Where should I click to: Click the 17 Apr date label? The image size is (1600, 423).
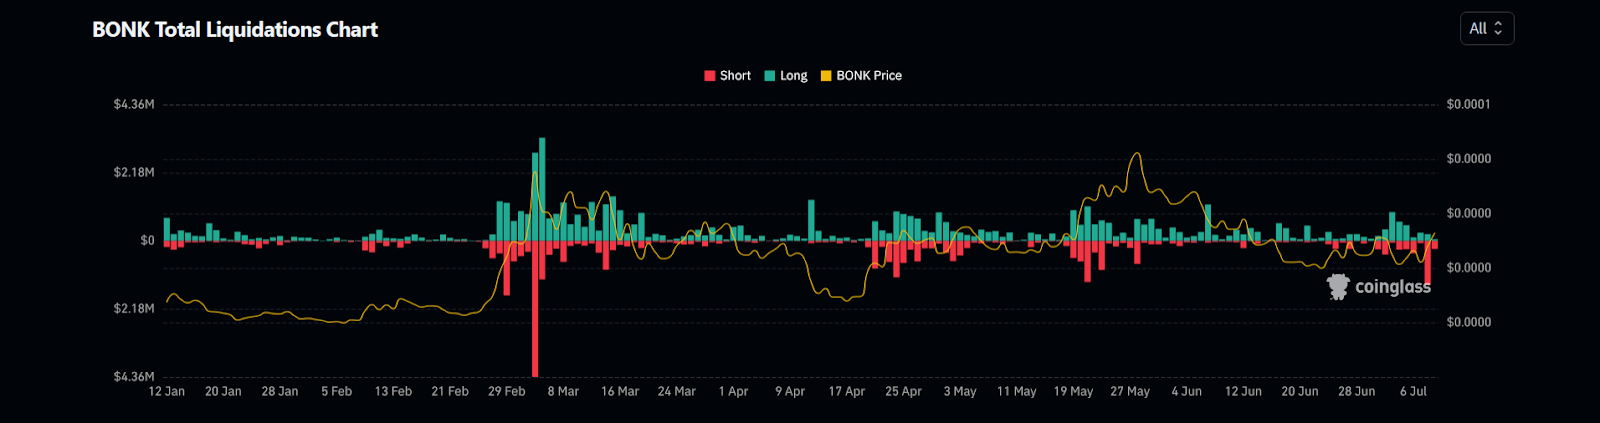coord(847,392)
